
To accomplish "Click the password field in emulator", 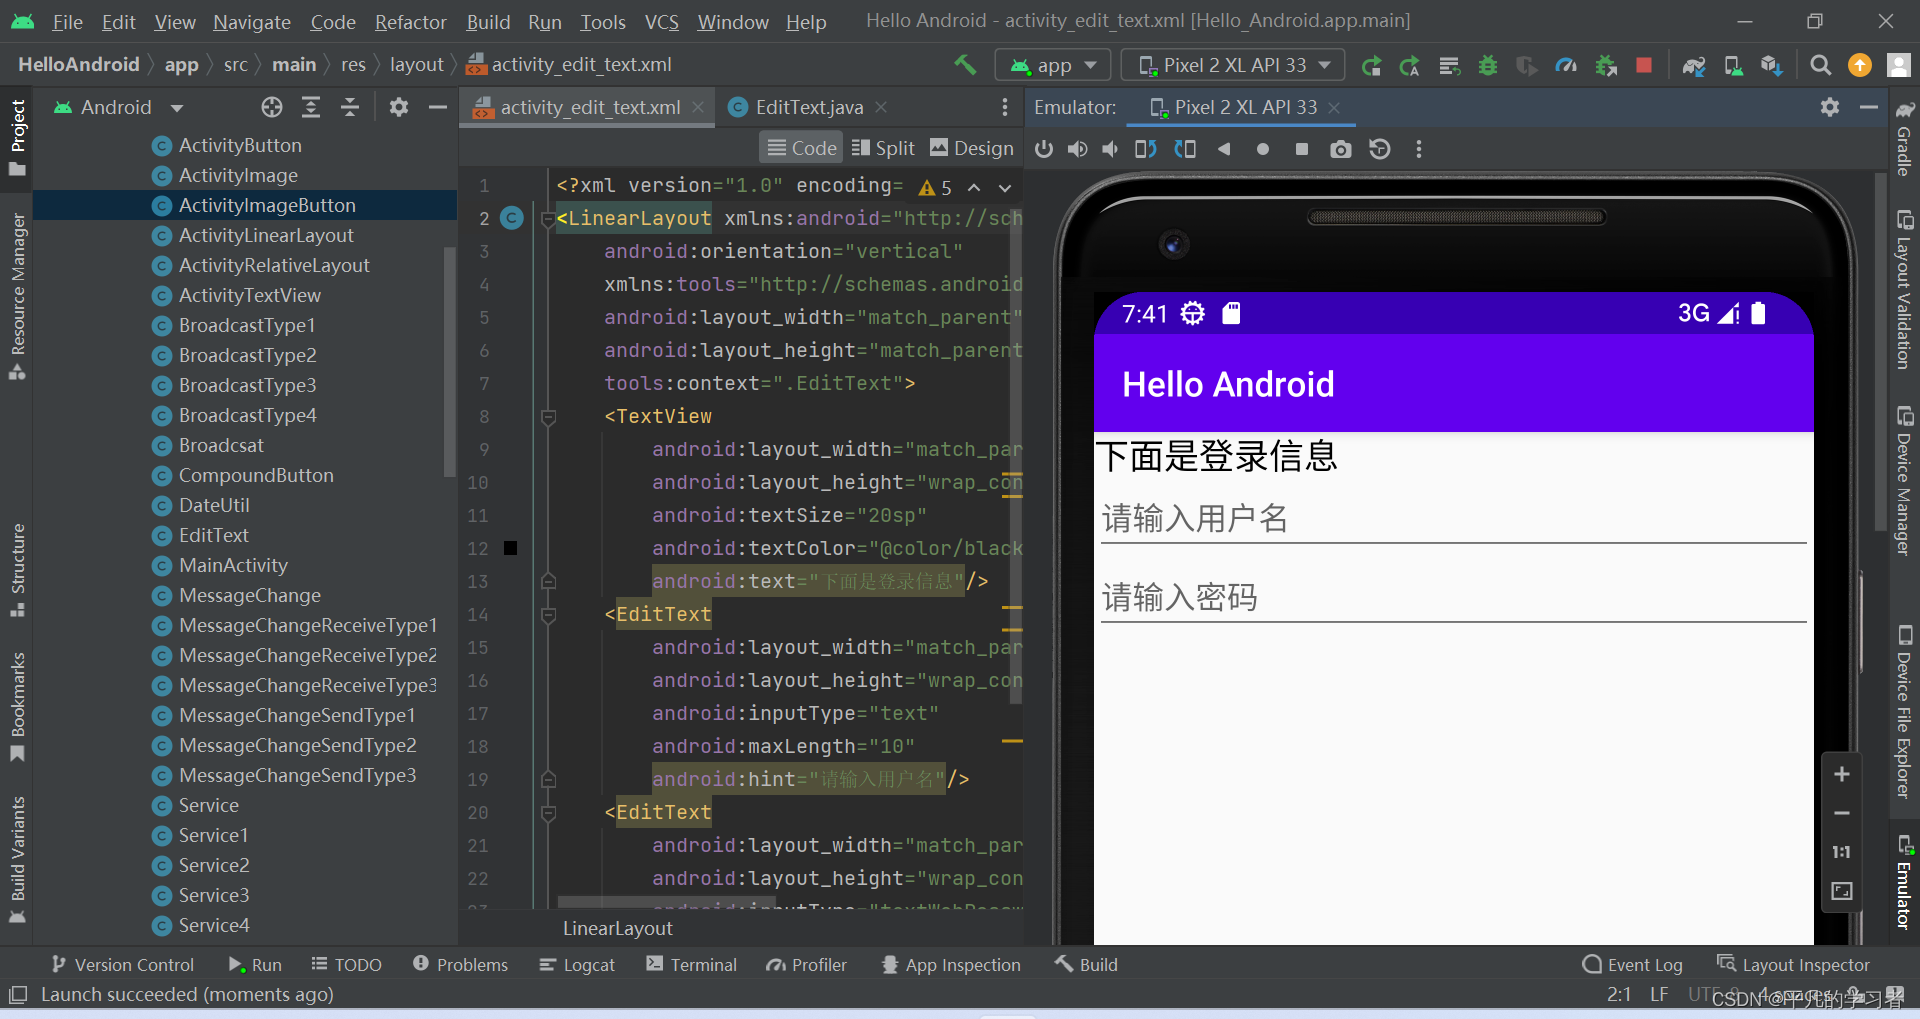I will (x=1453, y=598).
